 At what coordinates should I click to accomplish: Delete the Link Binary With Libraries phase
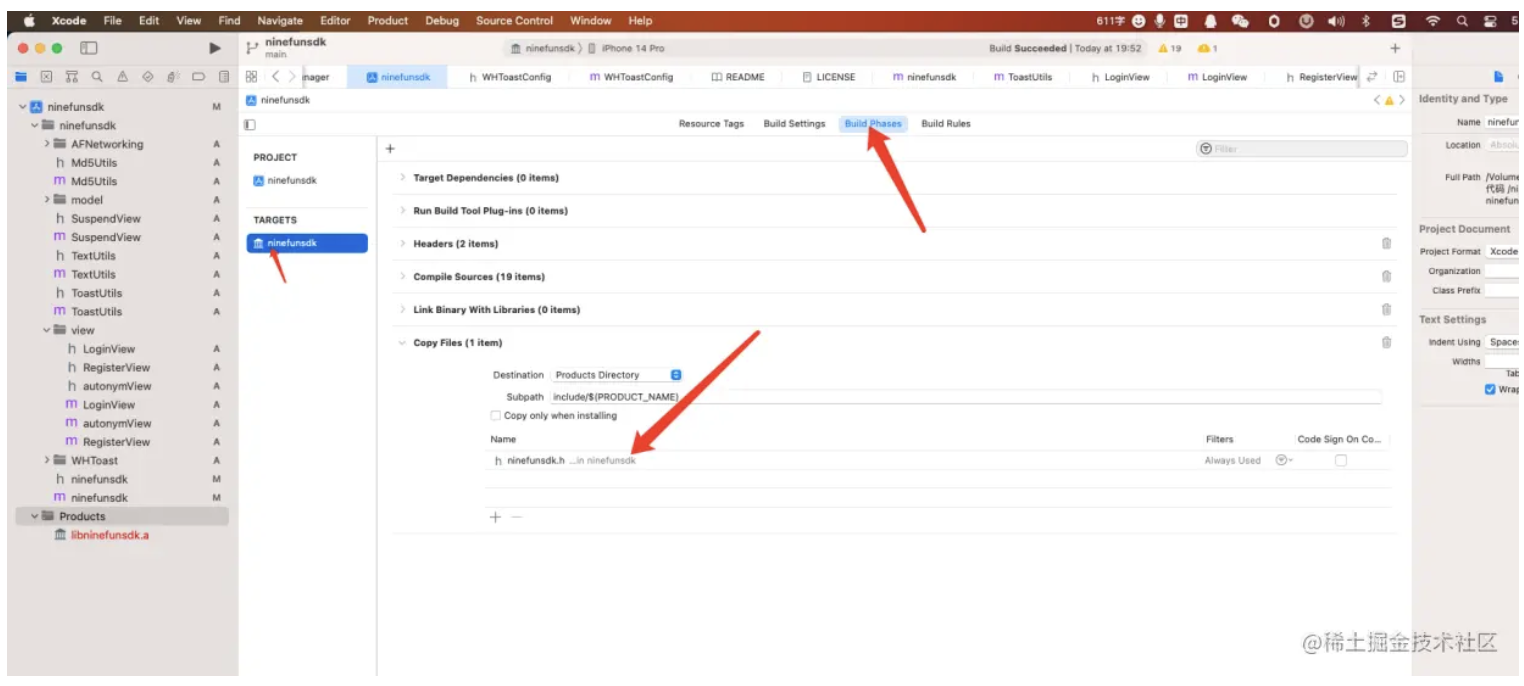click(x=1386, y=309)
